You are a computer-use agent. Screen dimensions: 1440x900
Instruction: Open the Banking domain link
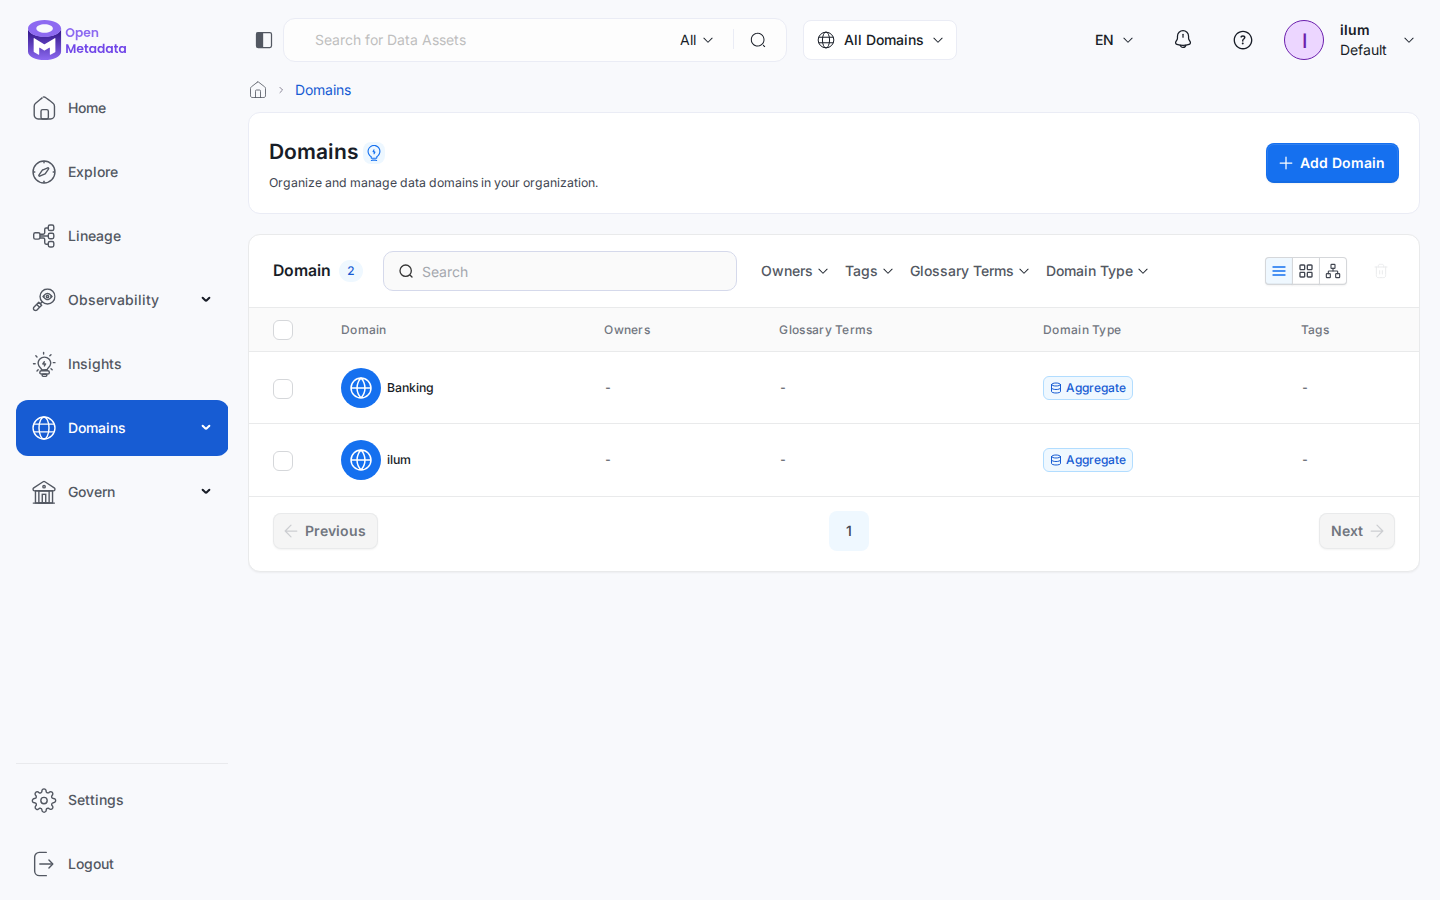(410, 388)
